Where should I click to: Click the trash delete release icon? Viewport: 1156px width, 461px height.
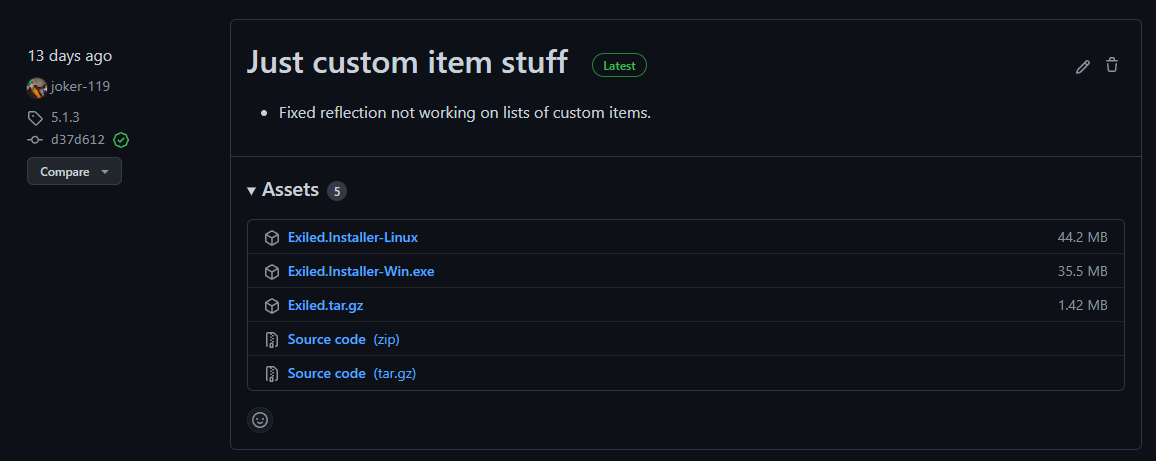1112,66
